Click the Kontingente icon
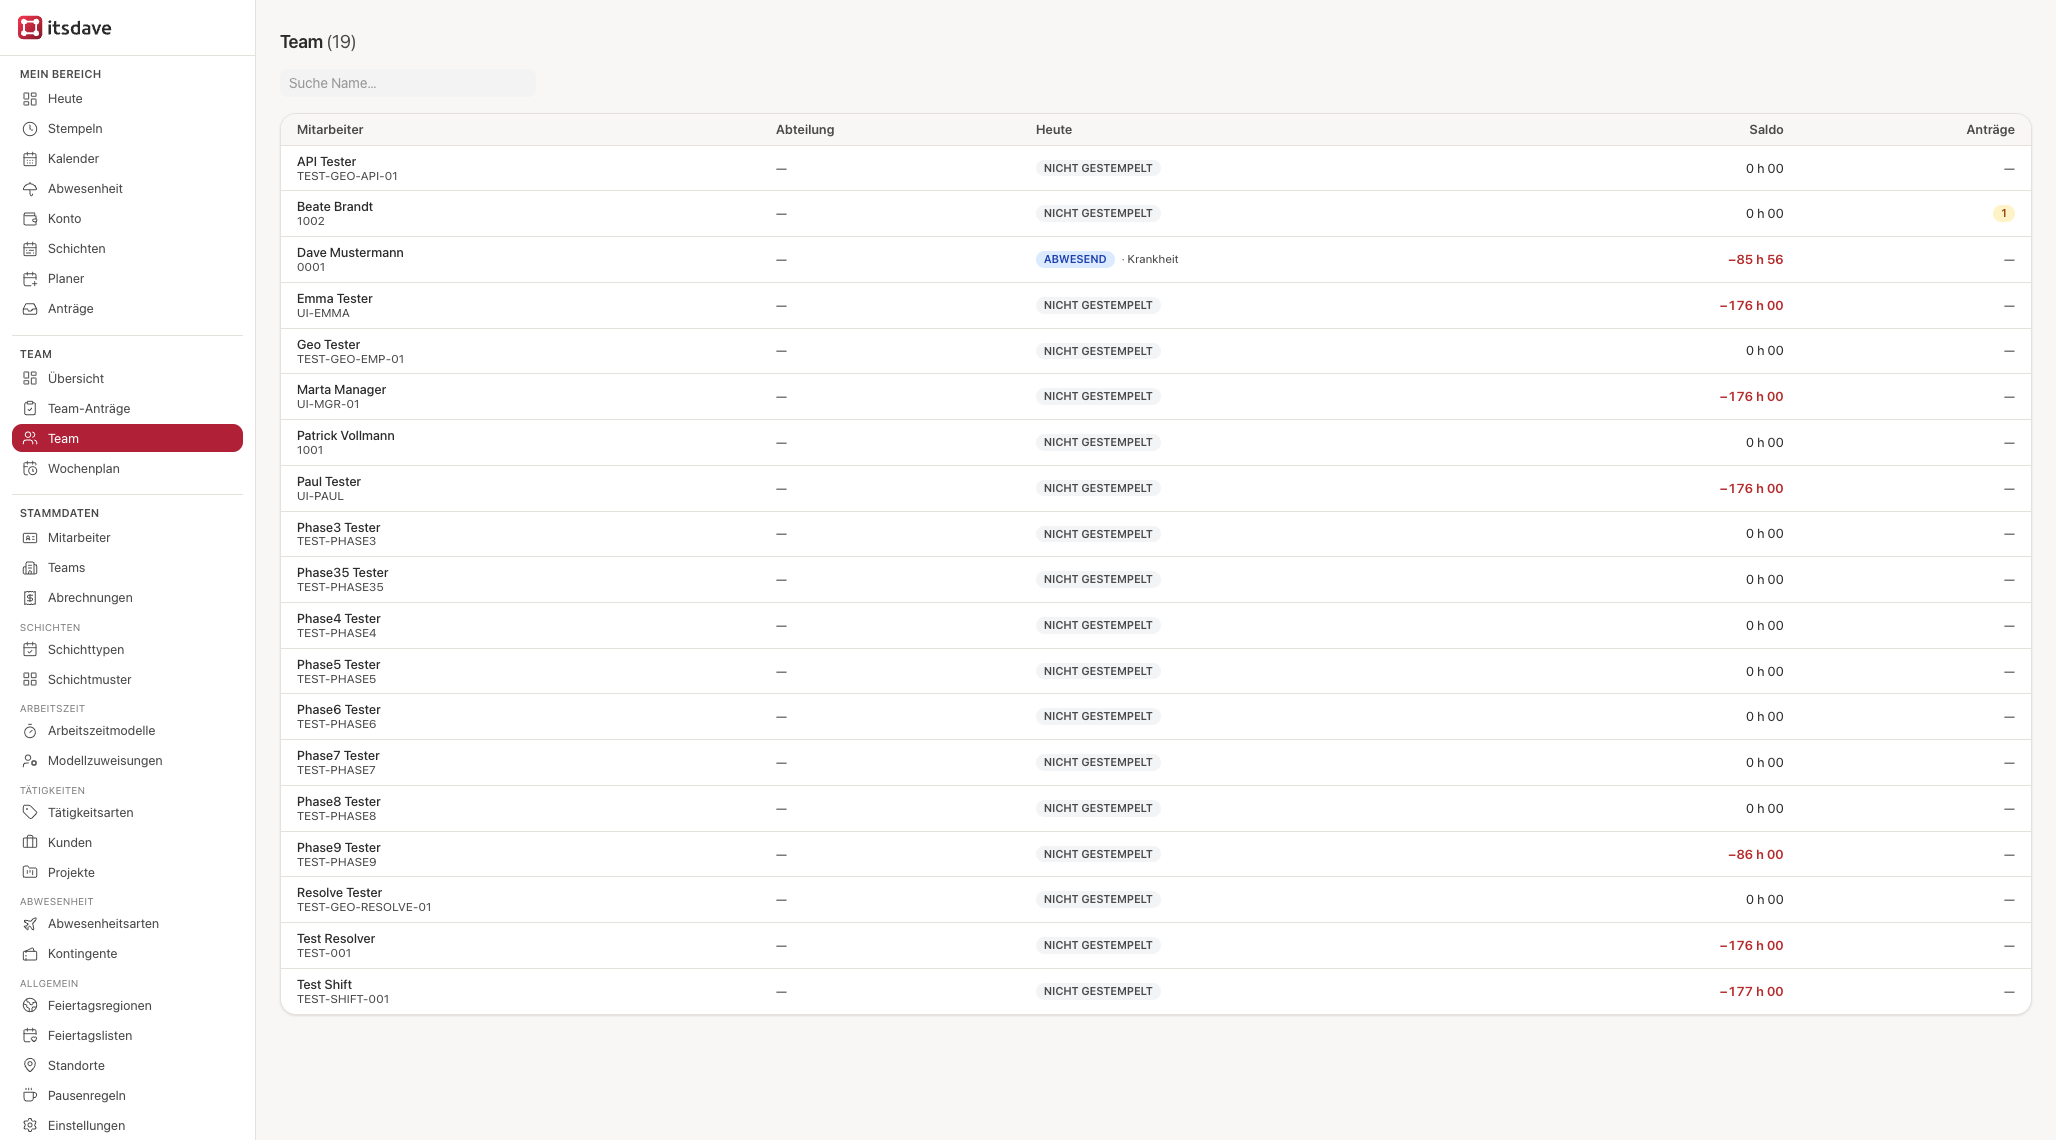The height and width of the screenshot is (1140, 2056). 30,954
